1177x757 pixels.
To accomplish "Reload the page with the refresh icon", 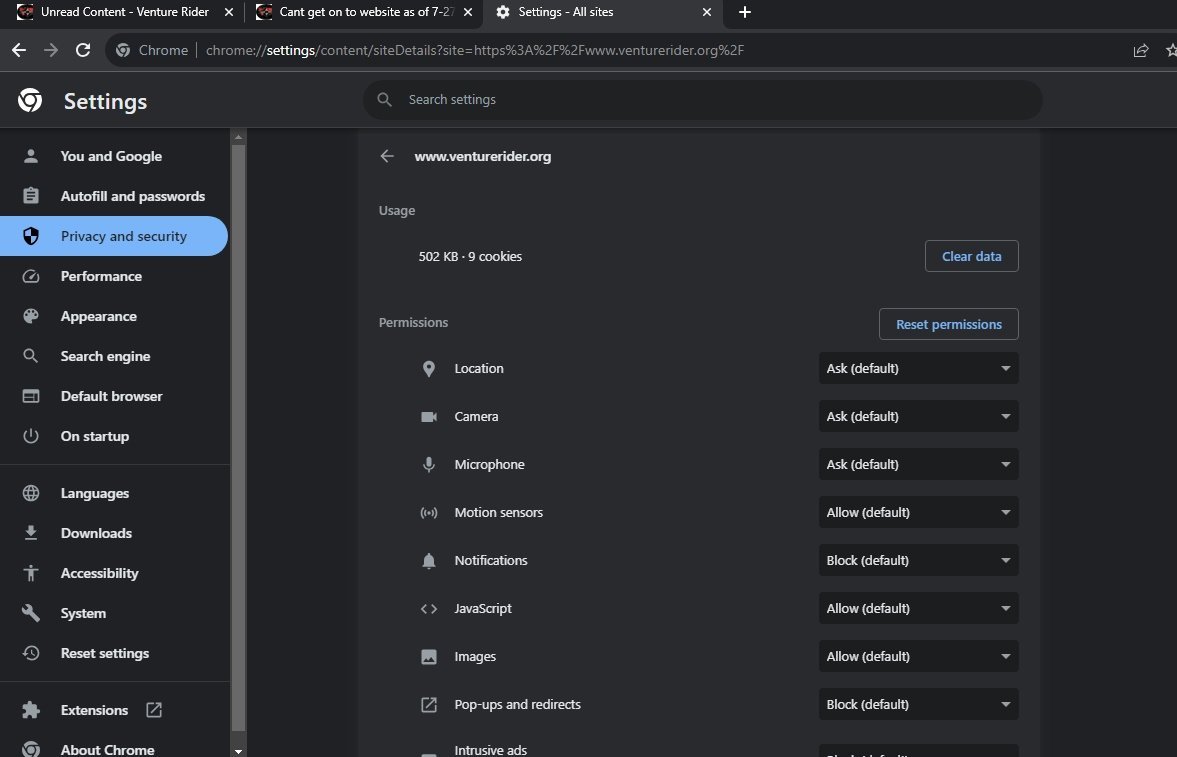I will (83, 50).
